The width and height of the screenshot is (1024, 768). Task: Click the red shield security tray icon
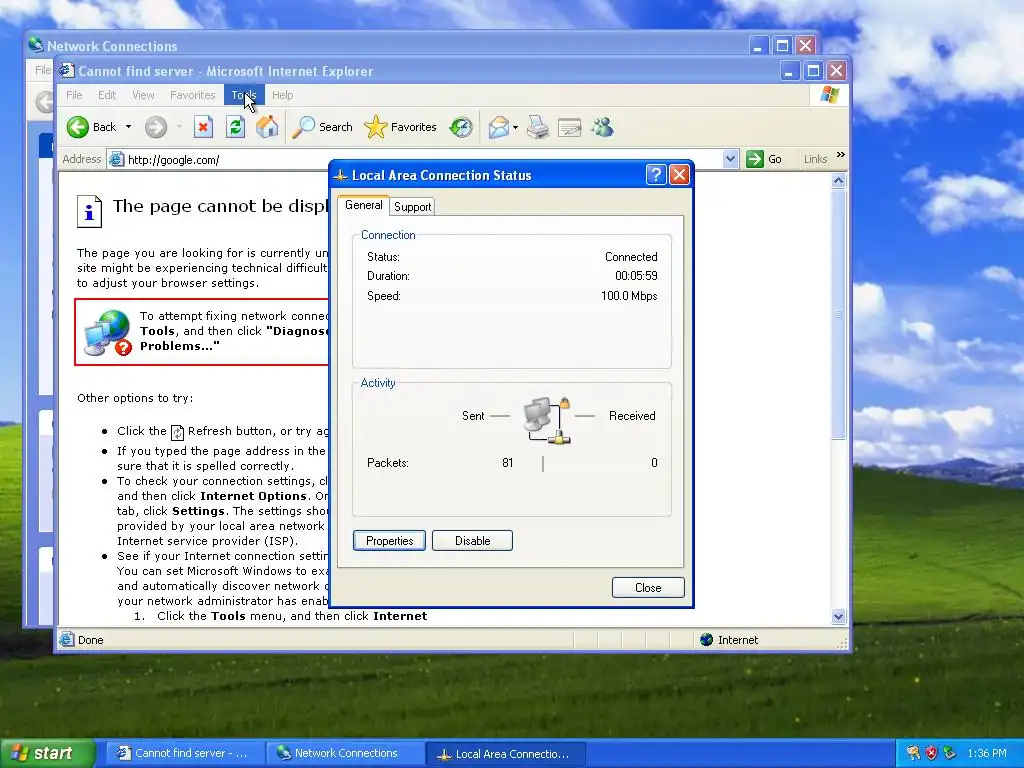point(931,753)
